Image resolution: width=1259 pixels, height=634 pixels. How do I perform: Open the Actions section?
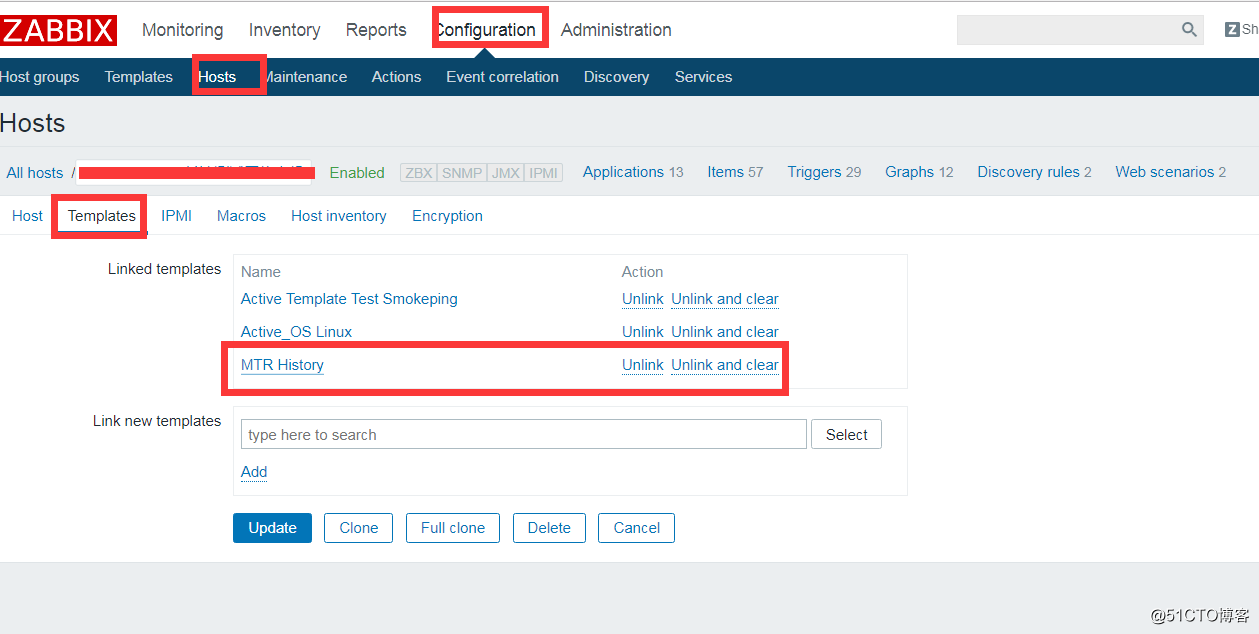(x=396, y=77)
